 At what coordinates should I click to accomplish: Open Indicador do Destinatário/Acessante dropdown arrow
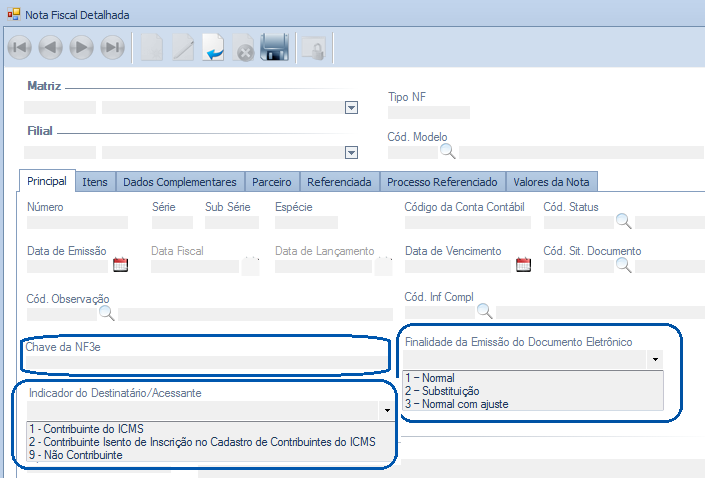[x=387, y=411]
